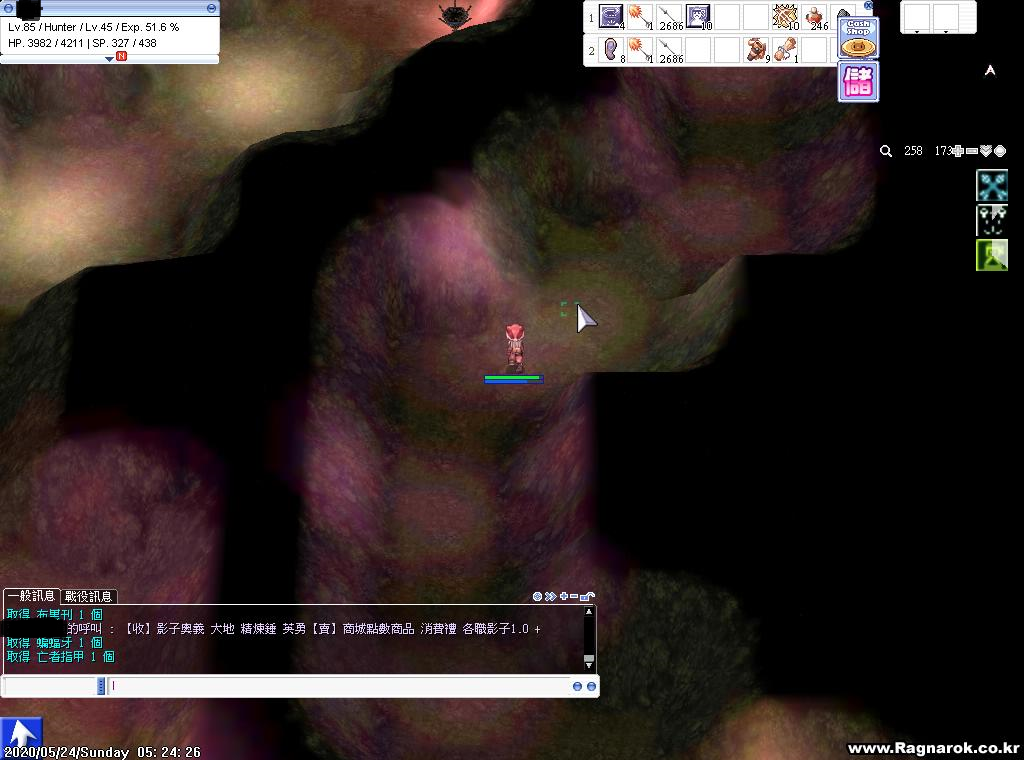Toggle the chat window lock icon
The width and height of the screenshot is (1024, 760).
tap(587, 596)
